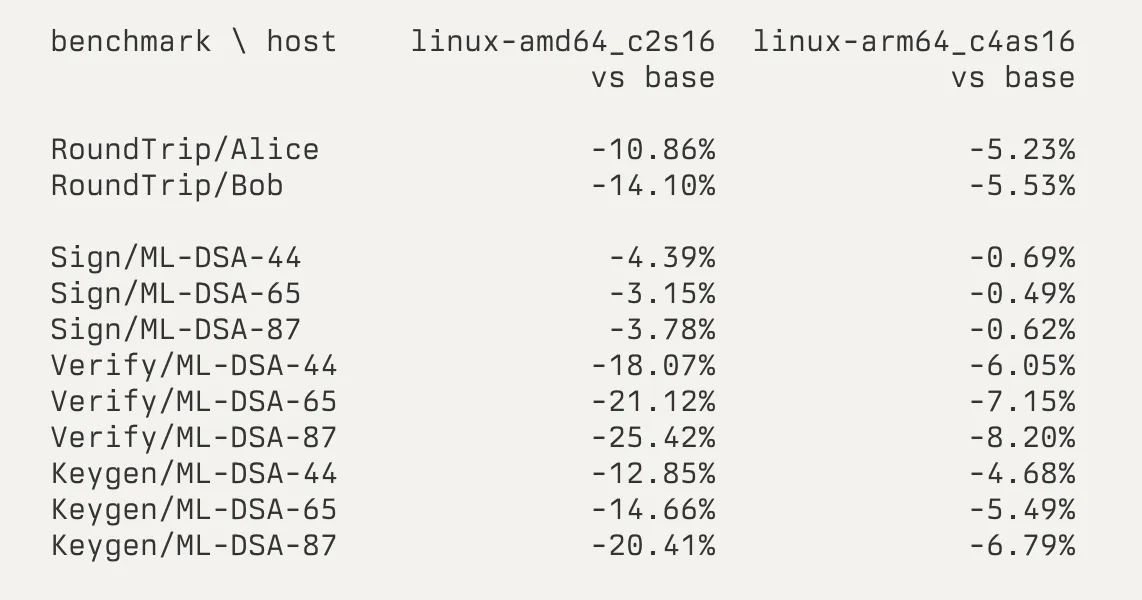Click the Verify/ML-DSA-87 benchmark label
1142x600 pixels.
click(194, 438)
